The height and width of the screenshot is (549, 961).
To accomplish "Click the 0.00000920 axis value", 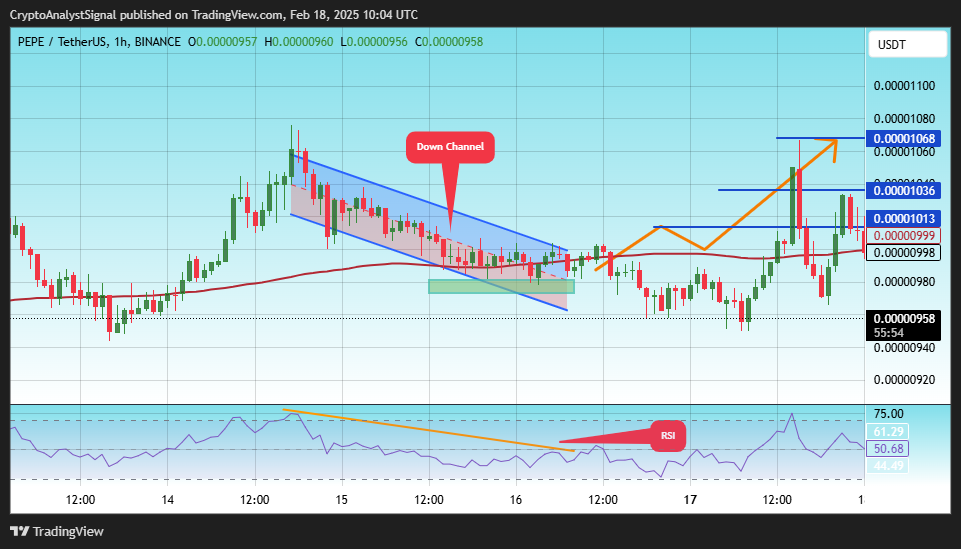I will click(x=904, y=380).
